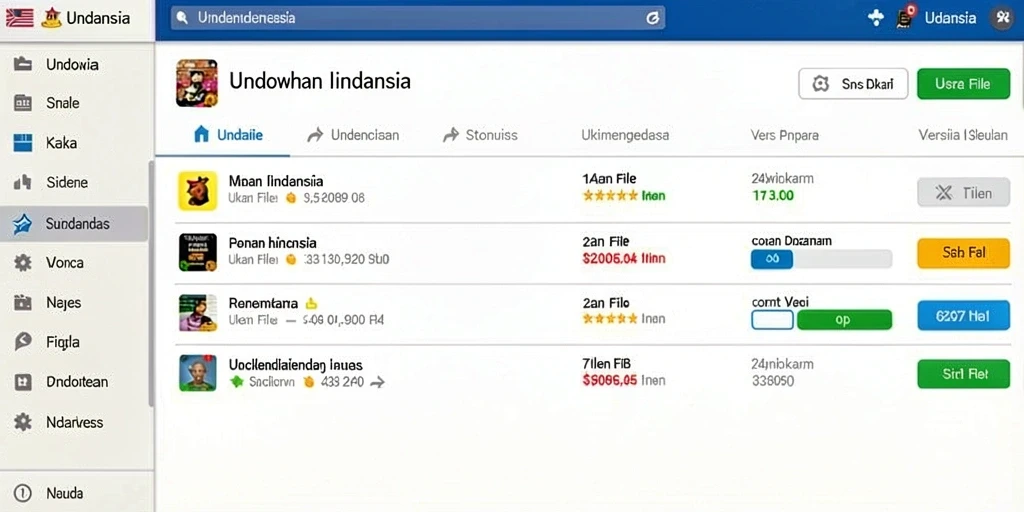Select Undowia in the sidebar
1024x512 pixels.
coord(74,64)
